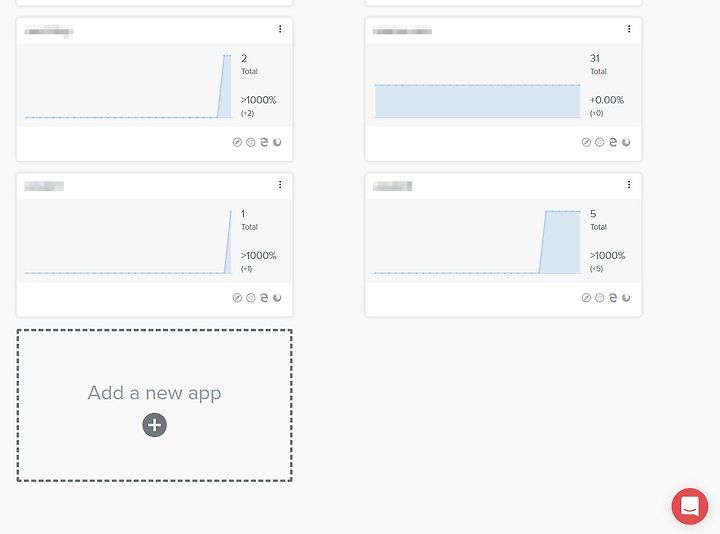This screenshot has height=534, width=720.
Task: Click Firefox icon on the 2 Total card
Action: tap(277, 142)
